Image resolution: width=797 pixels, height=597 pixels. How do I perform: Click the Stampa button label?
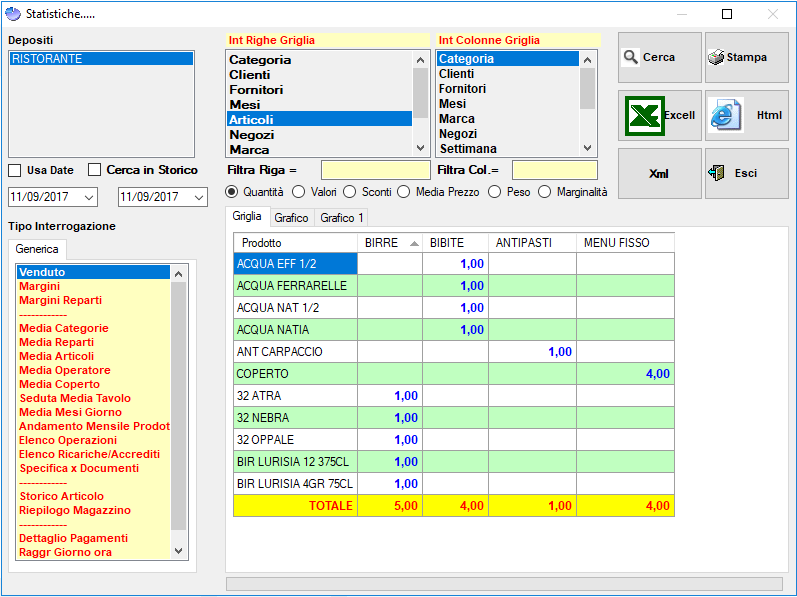tap(747, 57)
